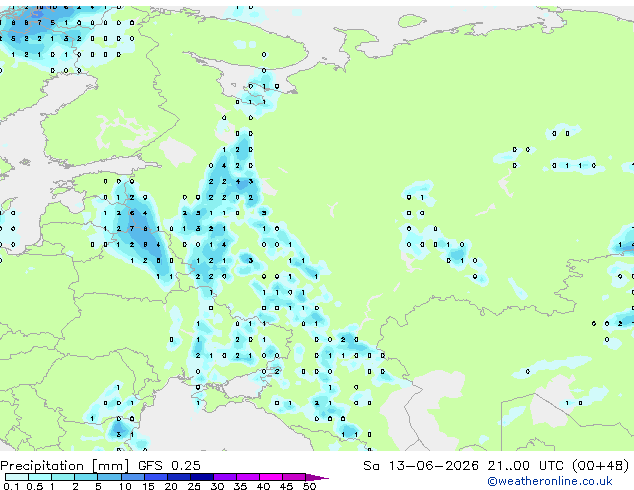Screen dimensions: 634x490
Task: Select the 10–15 mm blue legend swatch
Action: [133, 477]
